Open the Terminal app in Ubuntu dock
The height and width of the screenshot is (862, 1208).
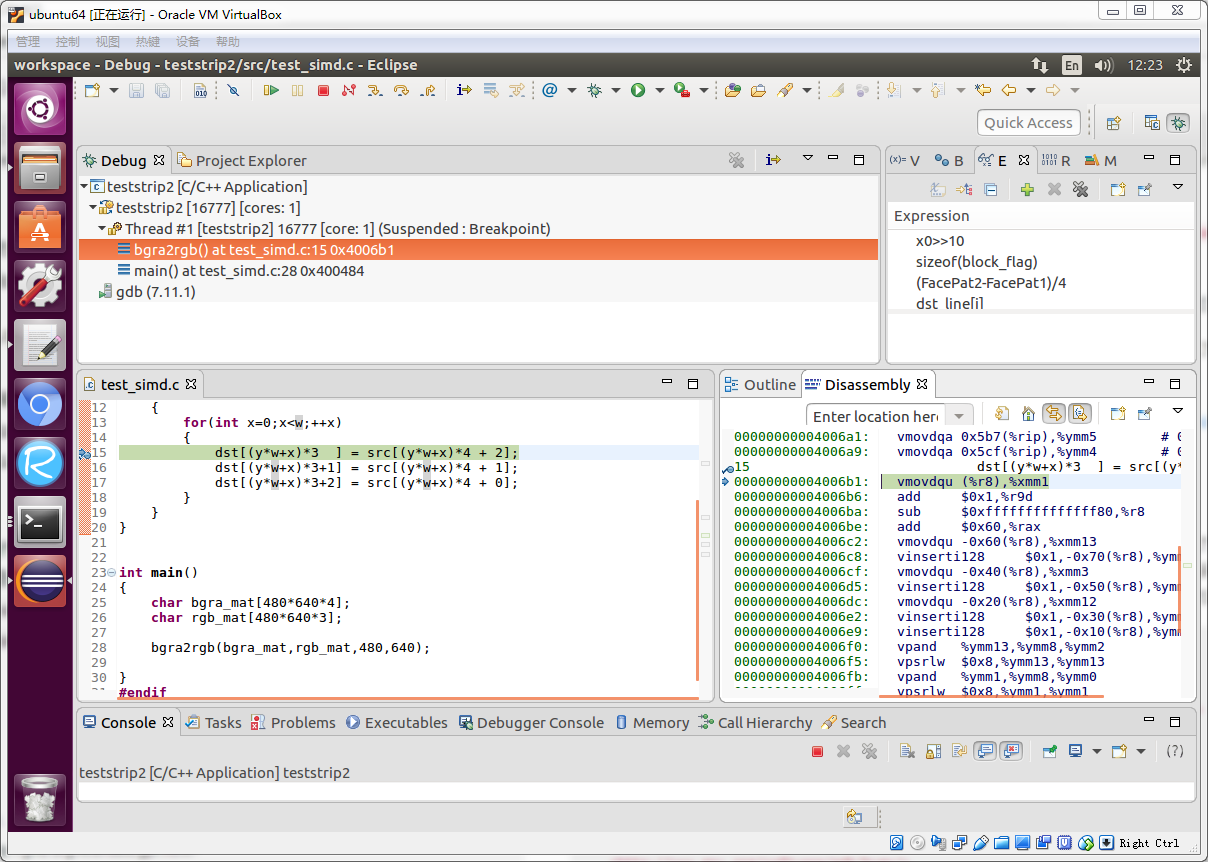click(41, 523)
